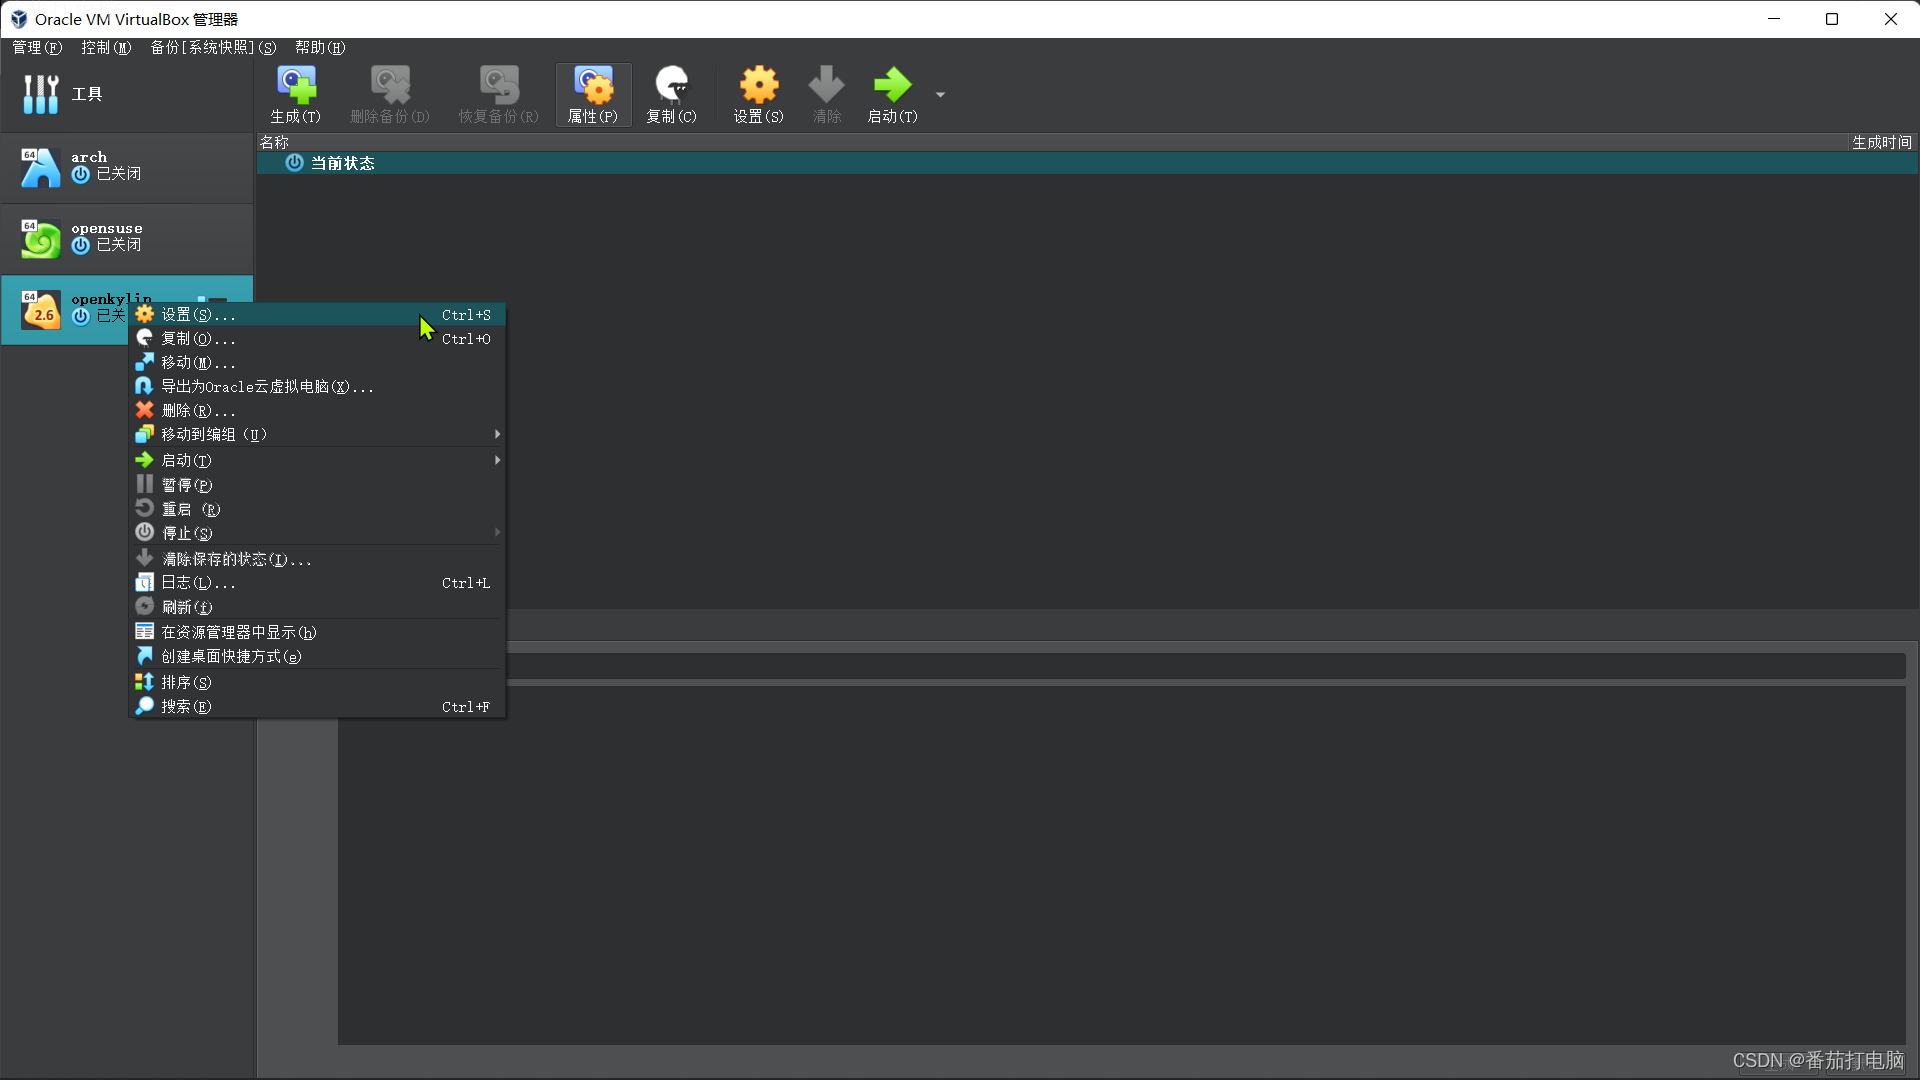Choose 移动(M)... in context menu

[x=317, y=363]
